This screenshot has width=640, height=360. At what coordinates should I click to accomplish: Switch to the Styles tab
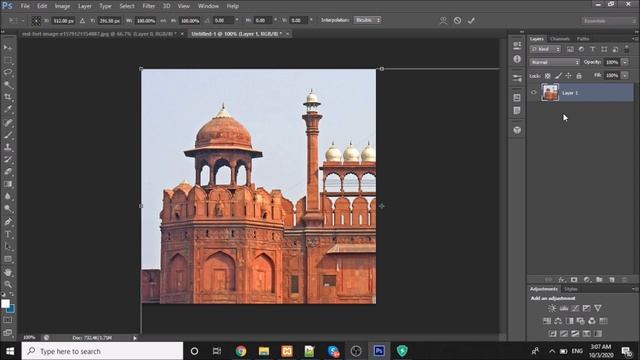click(571, 289)
